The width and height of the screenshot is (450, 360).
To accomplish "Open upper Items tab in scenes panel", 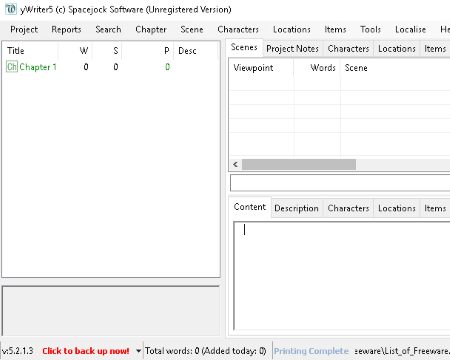I will [435, 49].
